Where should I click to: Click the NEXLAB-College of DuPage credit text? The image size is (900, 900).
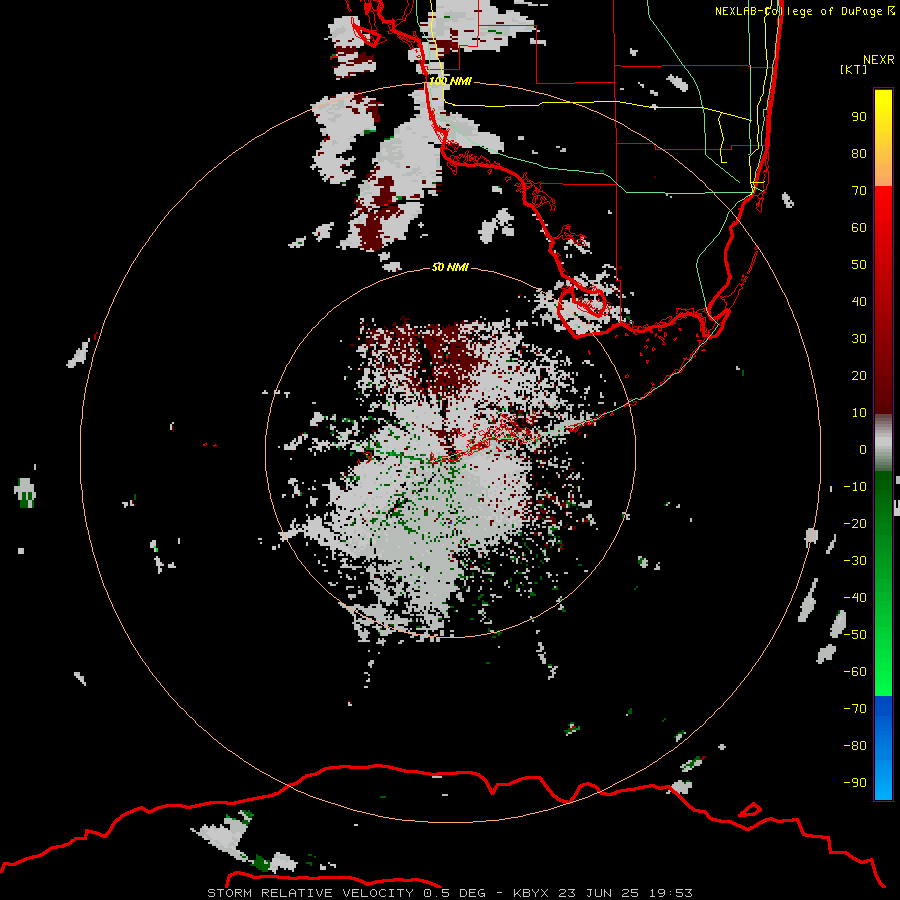point(804,10)
